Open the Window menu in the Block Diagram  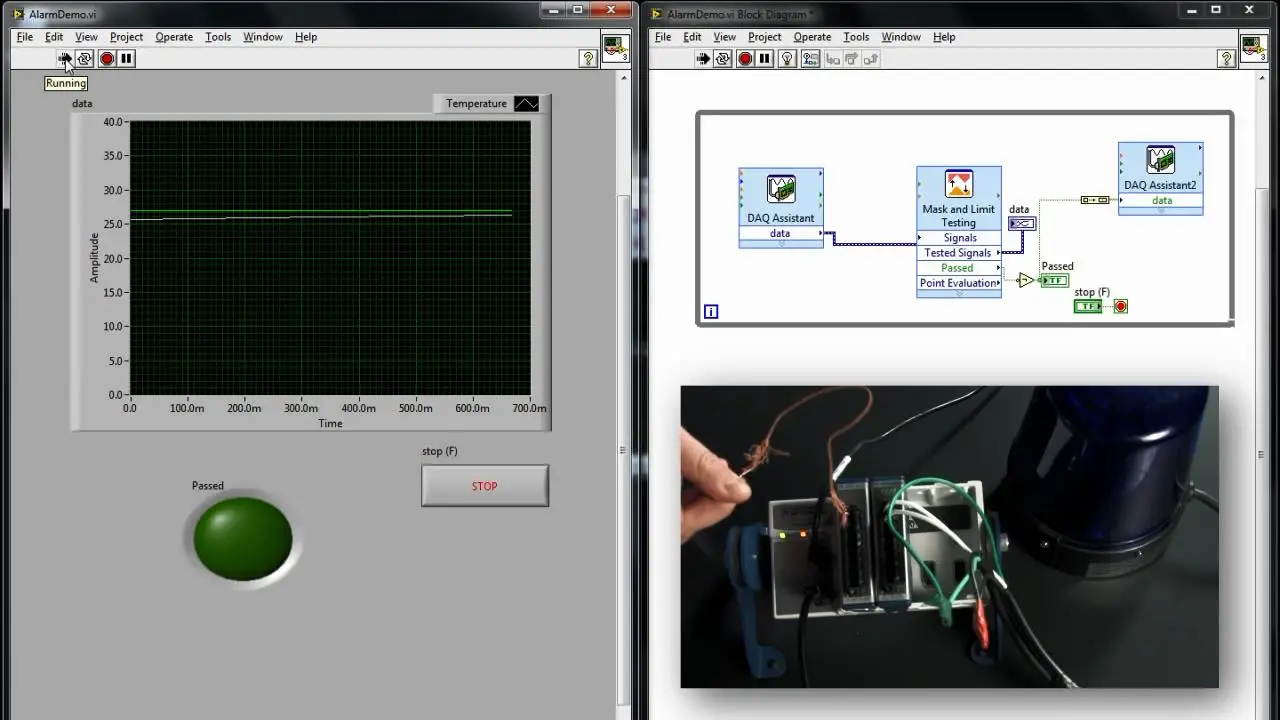pyautogui.click(x=900, y=37)
